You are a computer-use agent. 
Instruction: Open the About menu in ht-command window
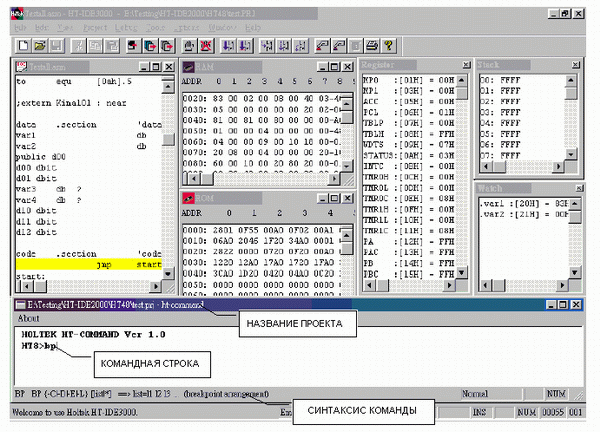(x=28, y=318)
